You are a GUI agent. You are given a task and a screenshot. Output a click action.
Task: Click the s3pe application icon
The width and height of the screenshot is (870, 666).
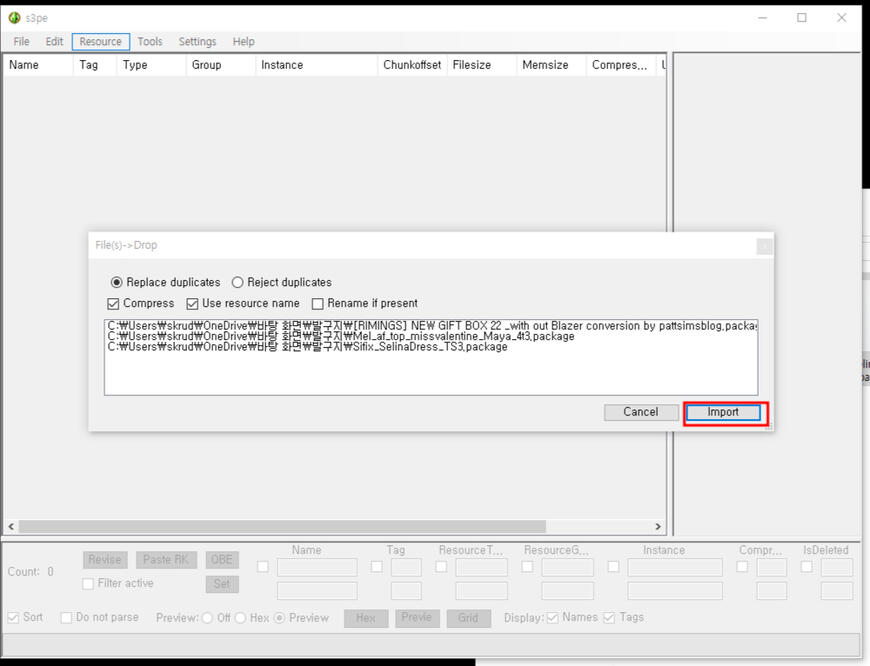click(14, 18)
